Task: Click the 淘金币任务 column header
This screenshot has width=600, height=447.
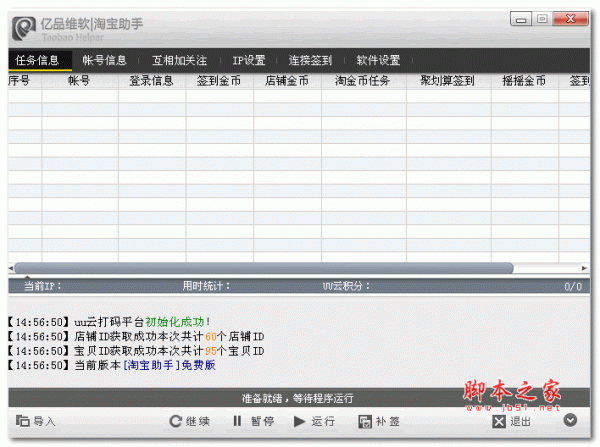Action: pyautogui.click(x=363, y=81)
